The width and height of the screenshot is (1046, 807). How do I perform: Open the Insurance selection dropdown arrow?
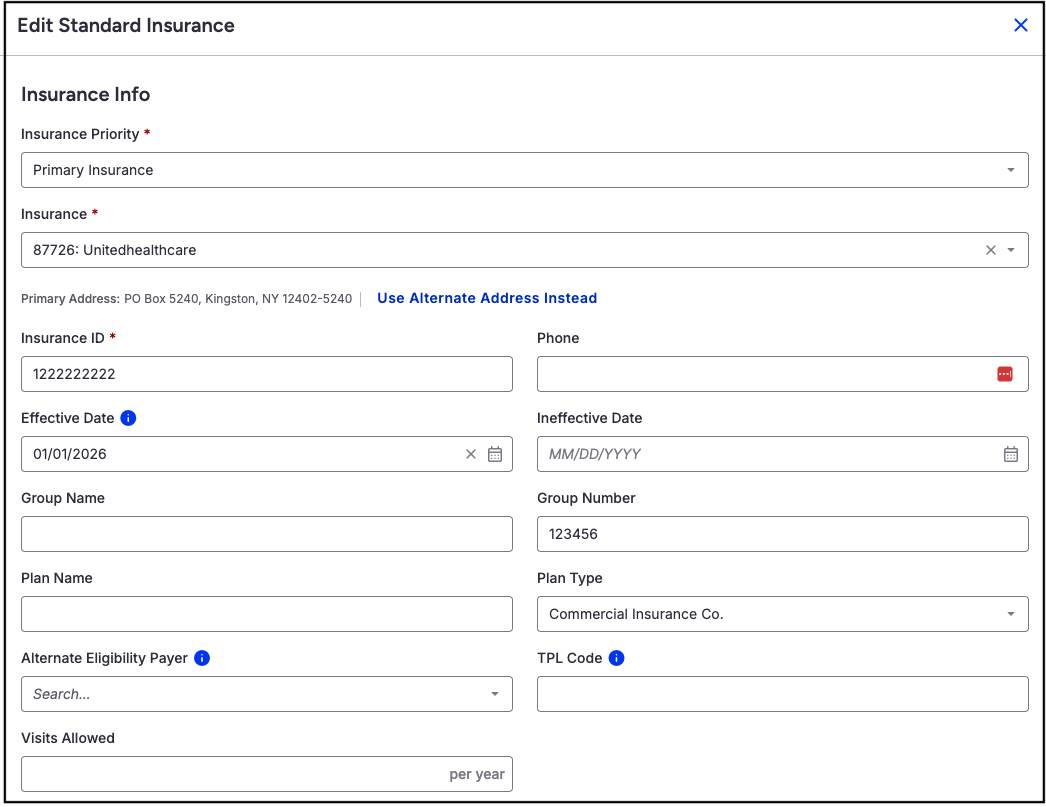[x=1011, y=250]
